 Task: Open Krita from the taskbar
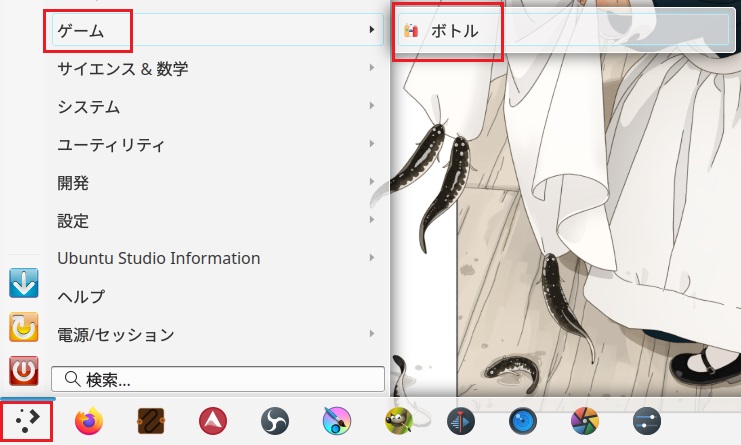point(337,422)
